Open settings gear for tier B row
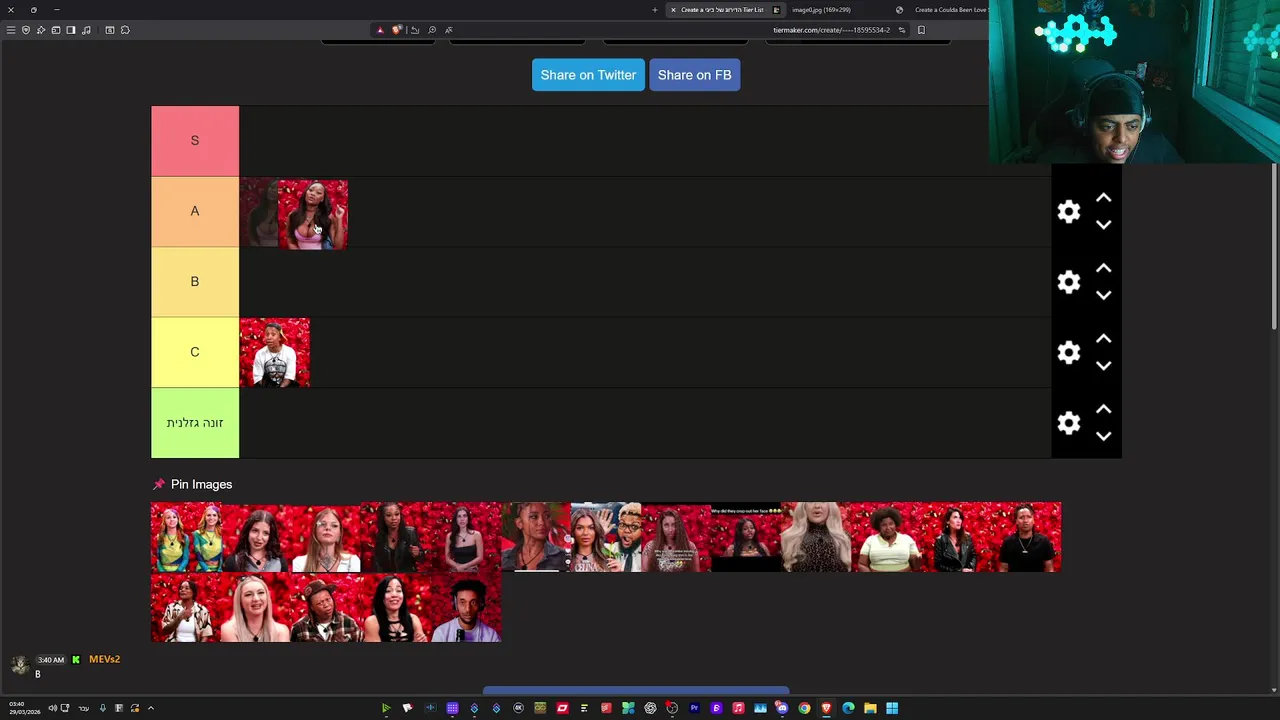This screenshot has width=1280, height=720. 1069,282
